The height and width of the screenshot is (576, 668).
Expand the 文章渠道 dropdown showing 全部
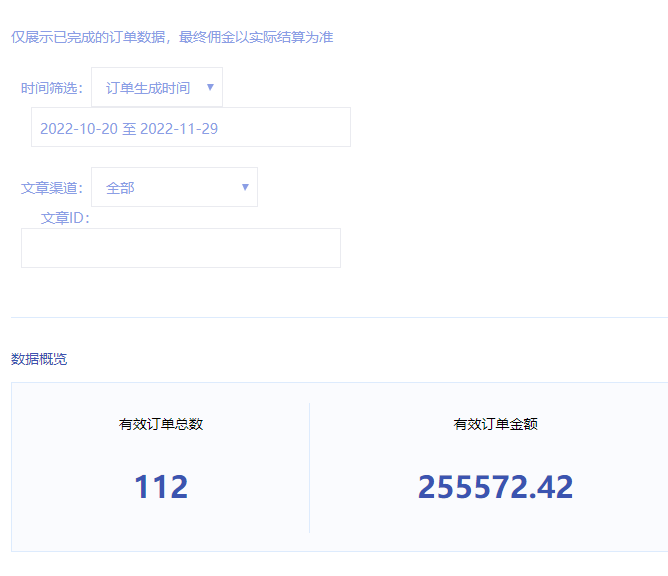pyautogui.click(x=165, y=187)
